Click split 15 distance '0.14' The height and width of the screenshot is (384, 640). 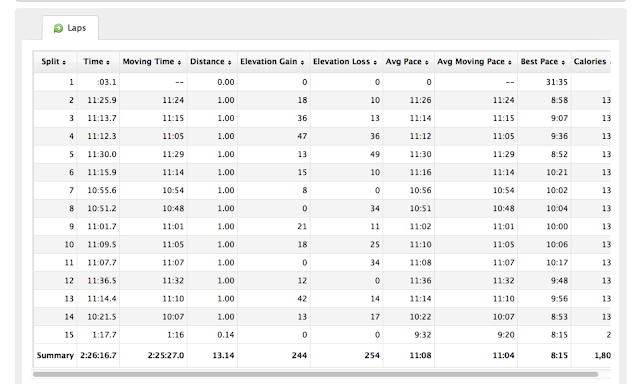(x=226, y=335)
